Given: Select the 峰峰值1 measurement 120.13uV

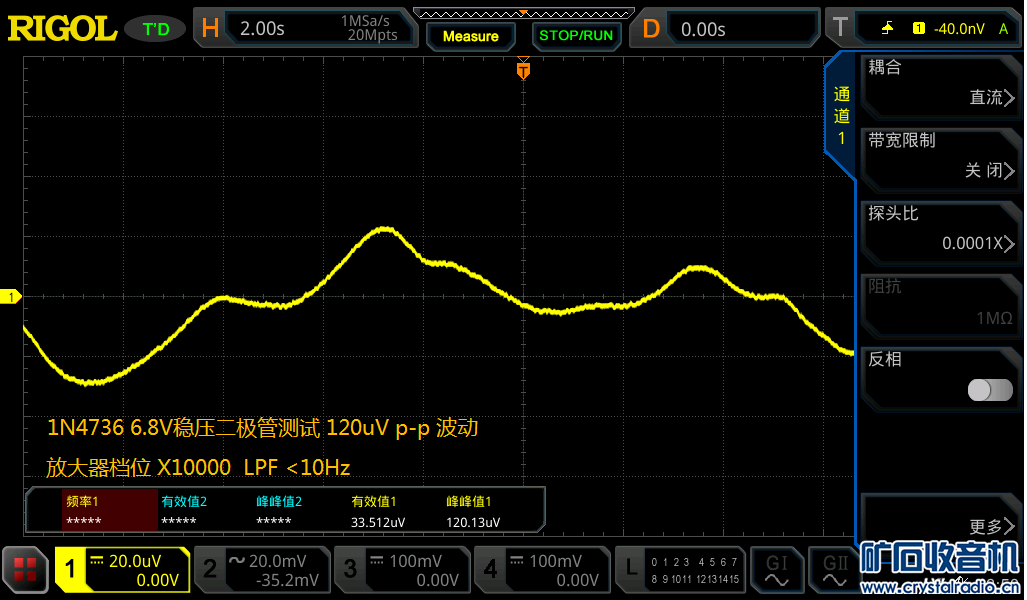Looking at the screenshot, I should 473,512.
